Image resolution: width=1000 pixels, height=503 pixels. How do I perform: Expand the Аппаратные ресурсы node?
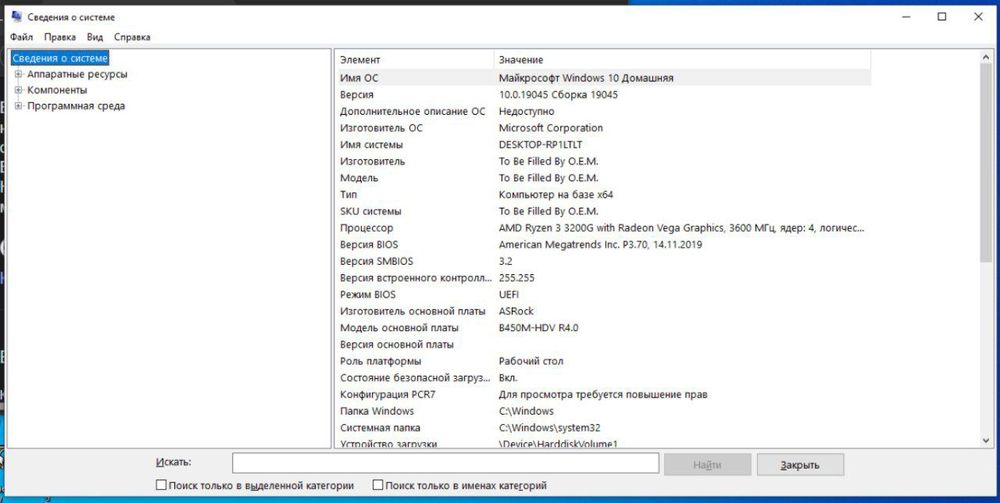pos(18,74)
